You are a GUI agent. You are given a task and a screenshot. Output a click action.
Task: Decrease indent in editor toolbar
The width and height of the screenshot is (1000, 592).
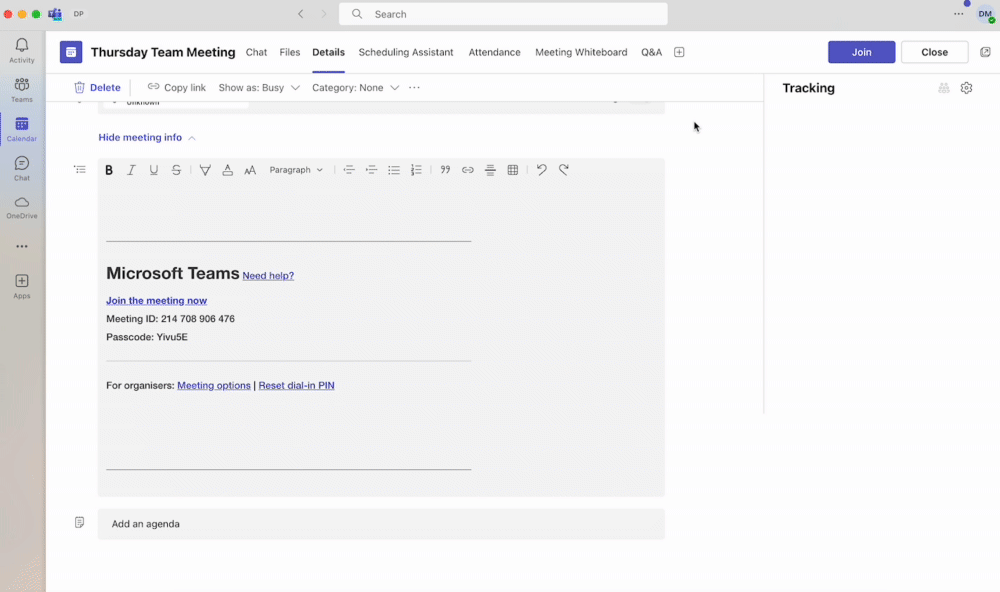pyautogui.click(x=348, y=170)
